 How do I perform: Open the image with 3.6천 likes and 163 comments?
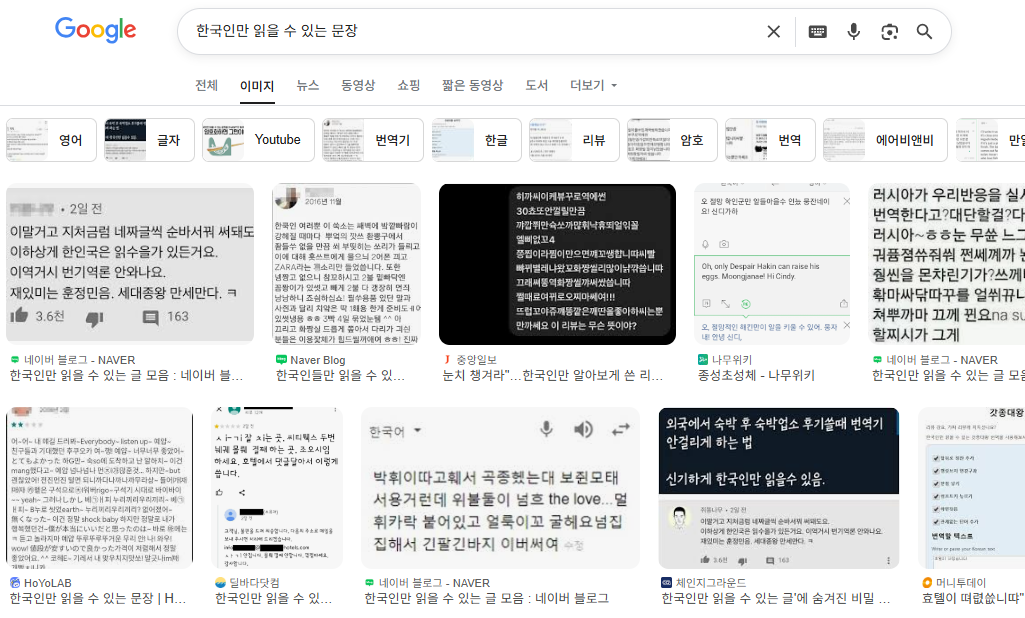pos(130,264)
